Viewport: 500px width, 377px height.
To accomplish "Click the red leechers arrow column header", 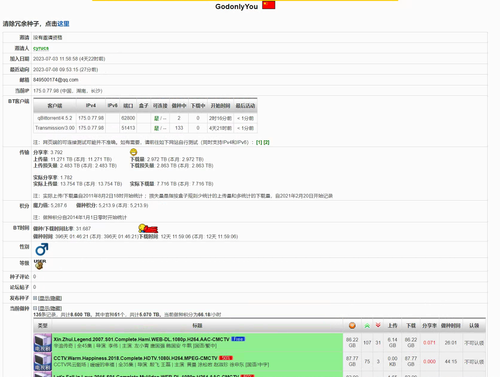I will pyautogui.click(x=378, y=325).
